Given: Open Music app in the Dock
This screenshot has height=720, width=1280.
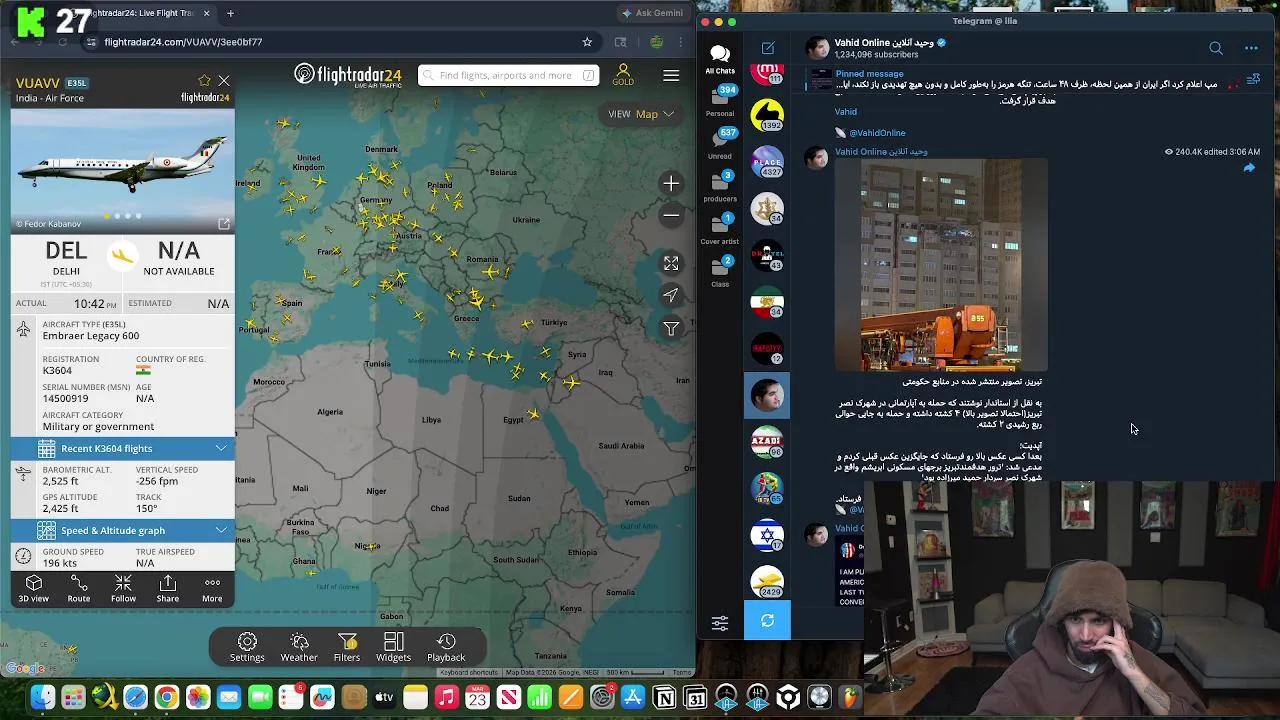Looking at the screenshot, I should coord(446,697).
